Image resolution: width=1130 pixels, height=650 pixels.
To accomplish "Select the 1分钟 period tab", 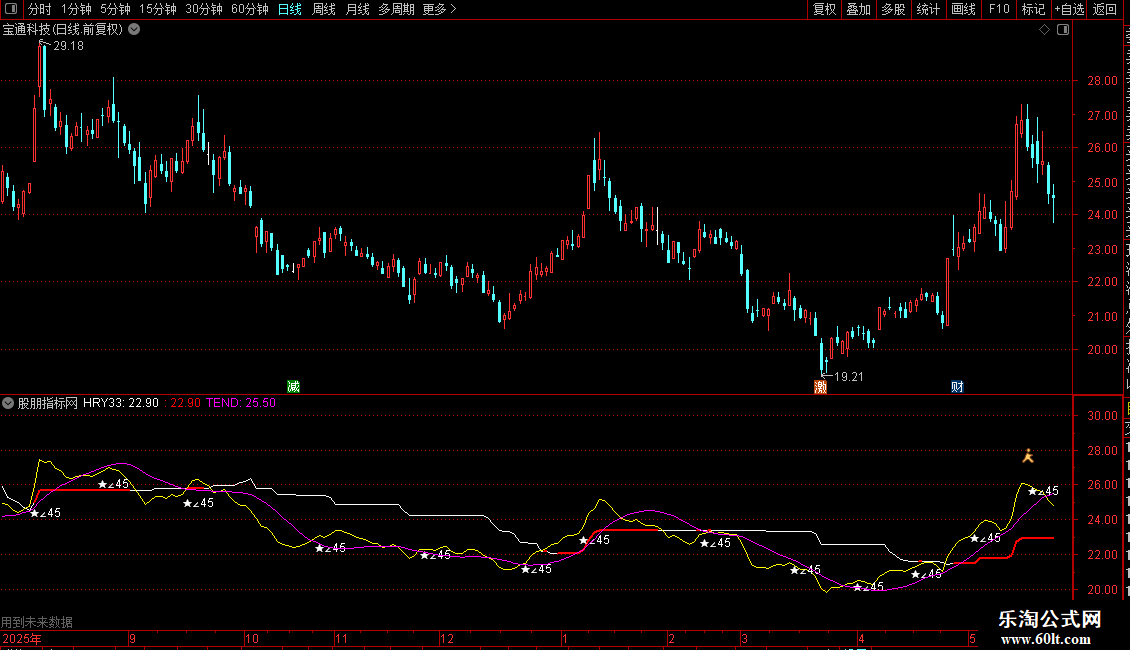I will pyautogui.click(x=76, y=9).
